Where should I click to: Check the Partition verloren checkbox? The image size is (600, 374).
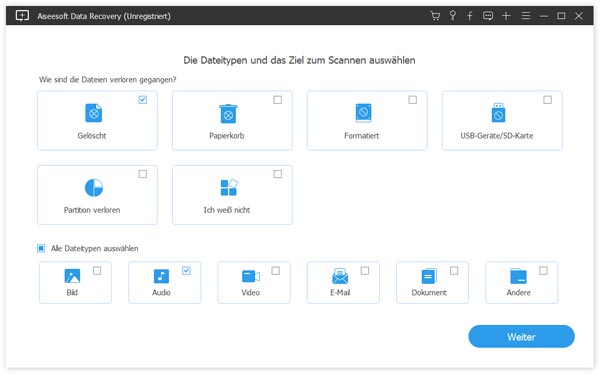coord(143,174)
